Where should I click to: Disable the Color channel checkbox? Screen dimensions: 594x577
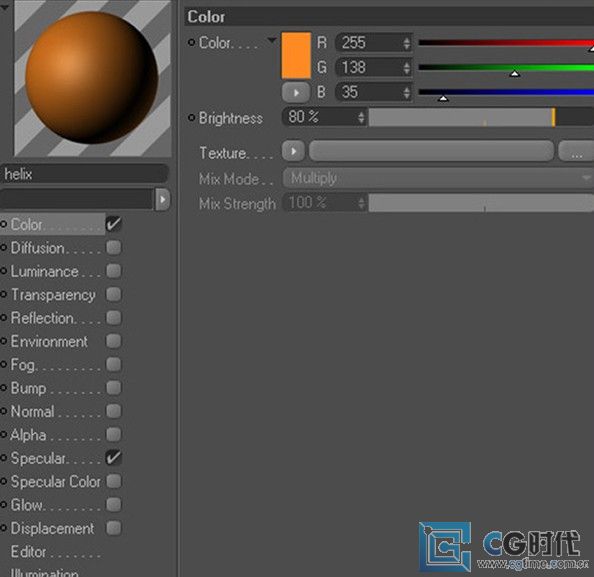click(114, 224)
